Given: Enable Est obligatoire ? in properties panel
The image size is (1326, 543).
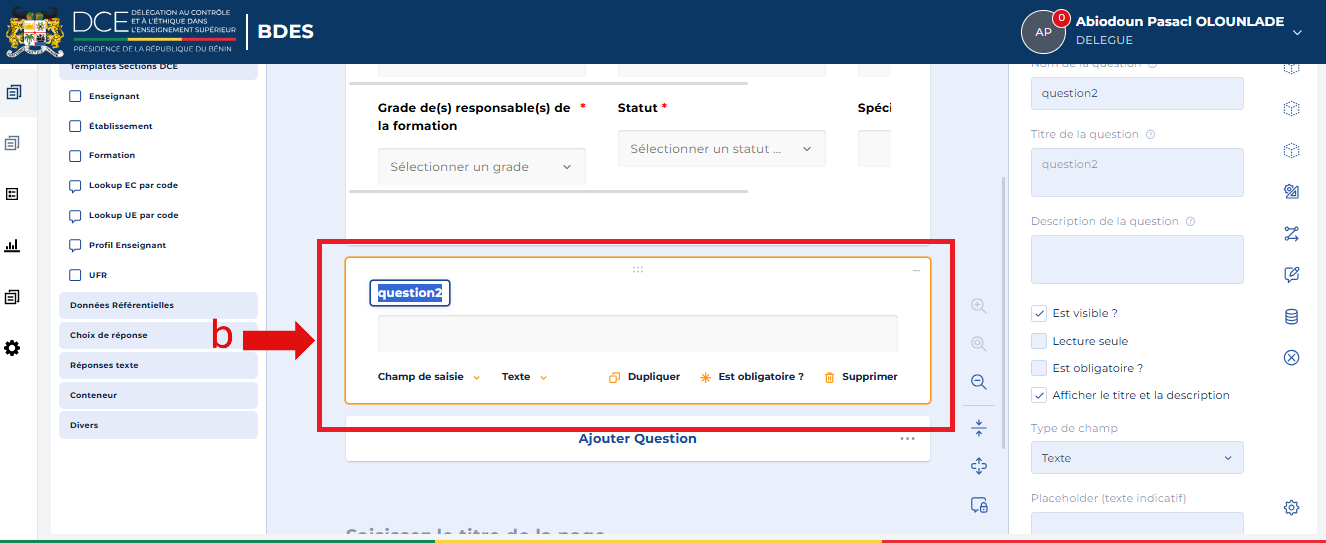Looking at the screenshot, I should (x=1039, y=368).
